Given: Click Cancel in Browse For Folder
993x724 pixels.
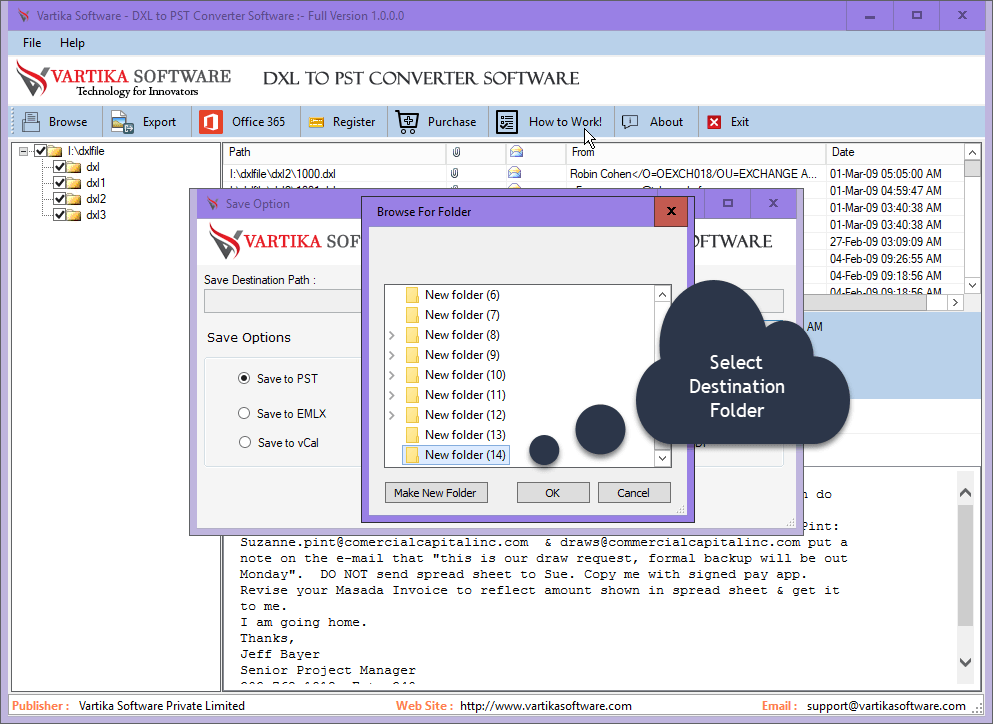Looking at the screenshot, I should point(634,493).
